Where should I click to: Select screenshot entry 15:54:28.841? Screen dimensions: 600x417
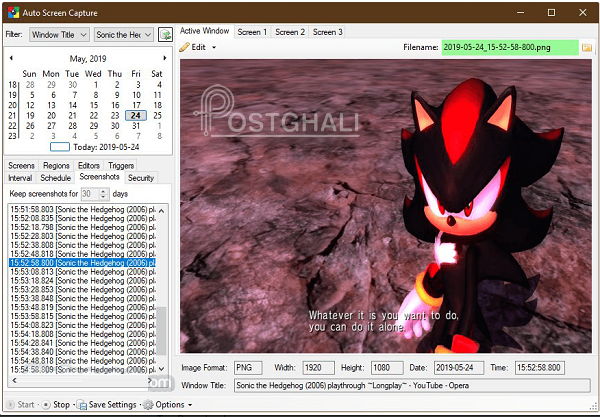click(x=82, y=343)
